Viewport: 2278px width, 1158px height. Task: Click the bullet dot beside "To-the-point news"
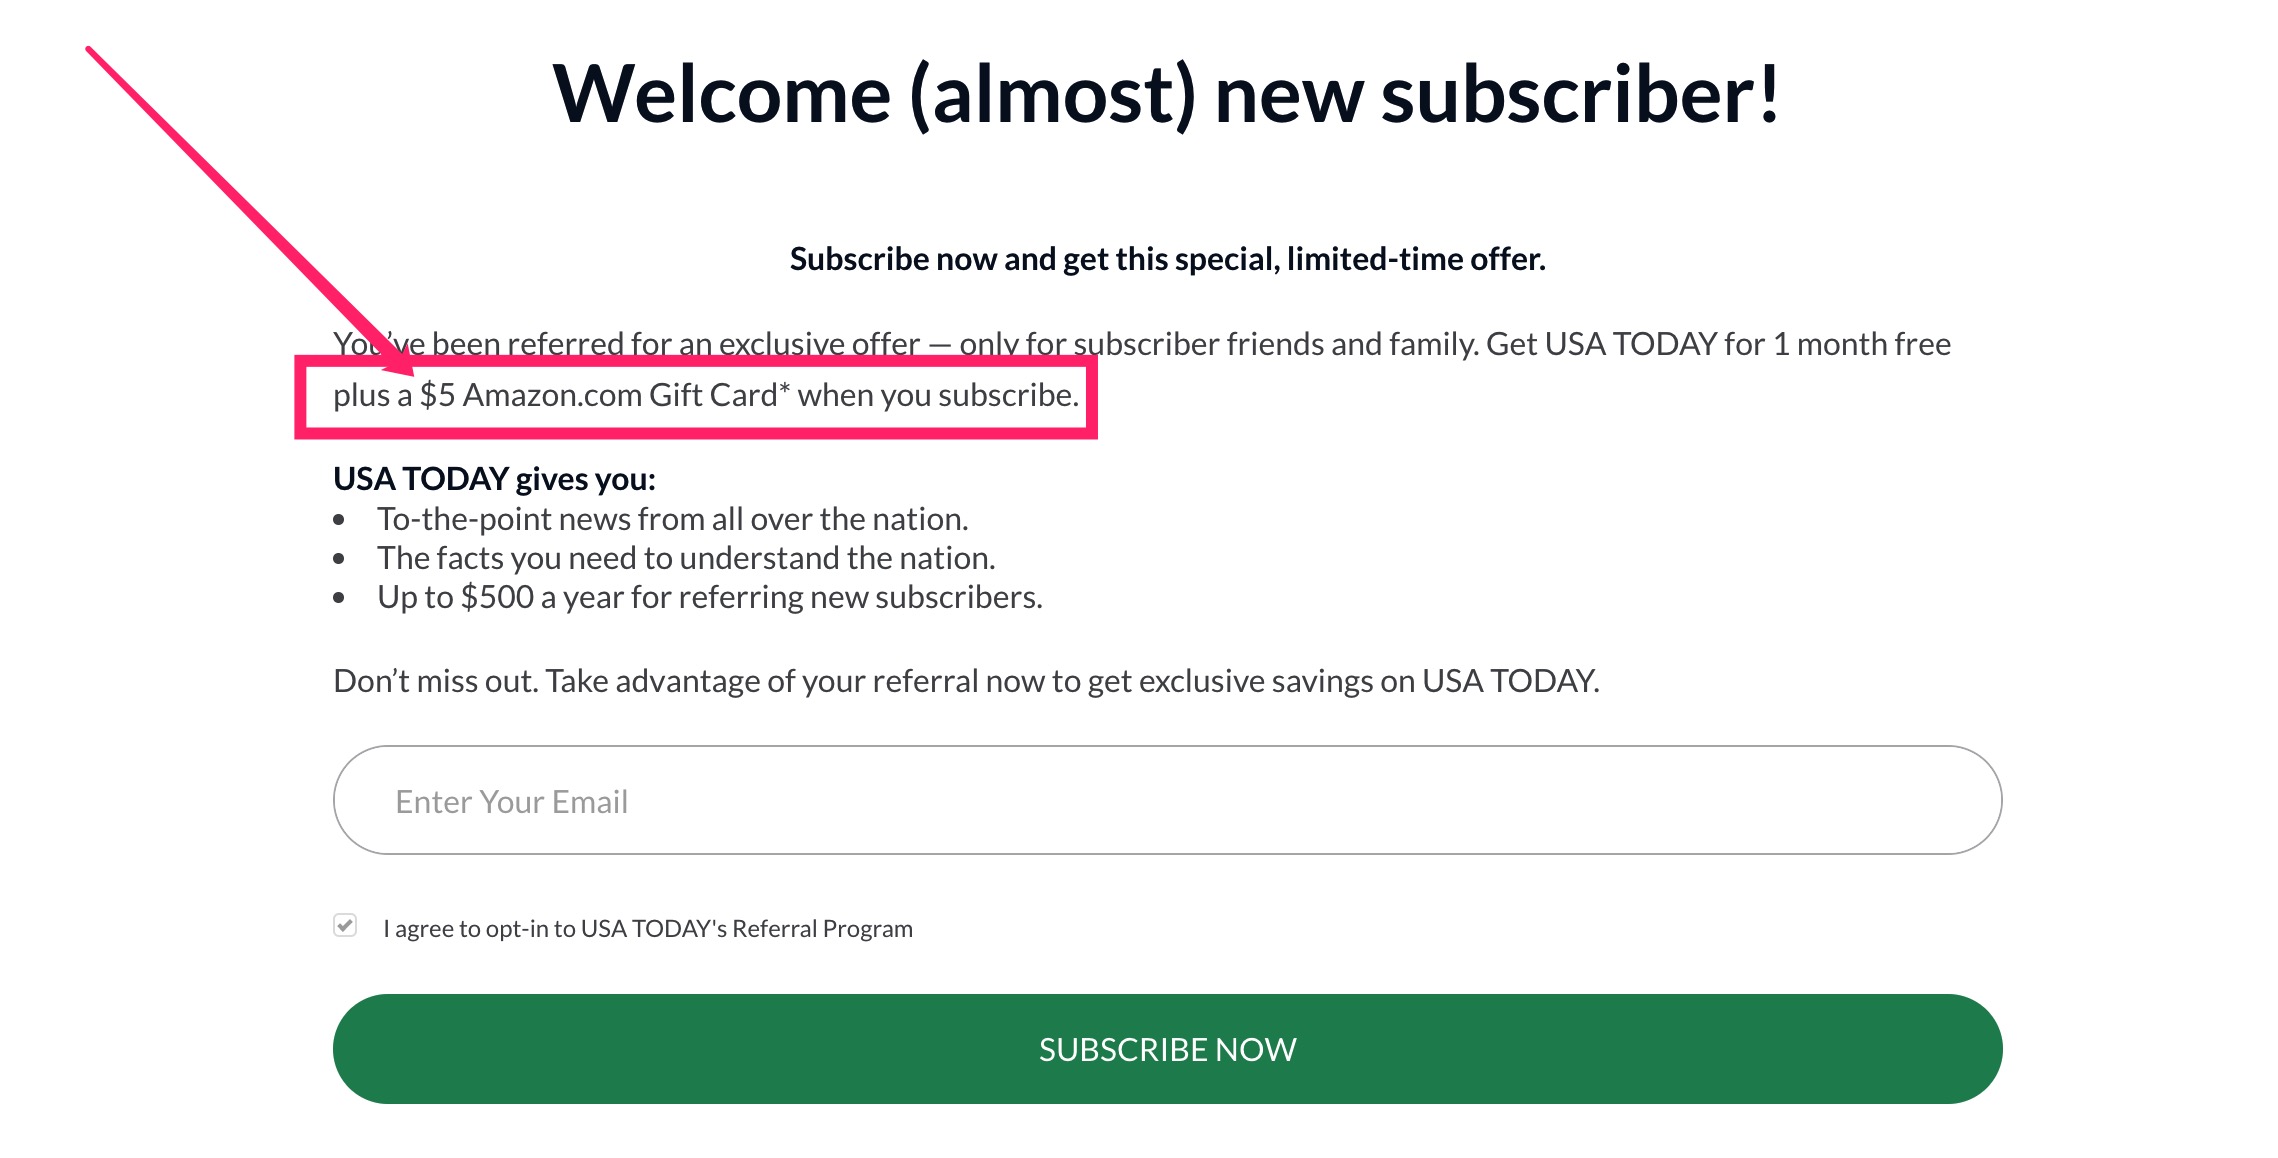click(339, 520)
